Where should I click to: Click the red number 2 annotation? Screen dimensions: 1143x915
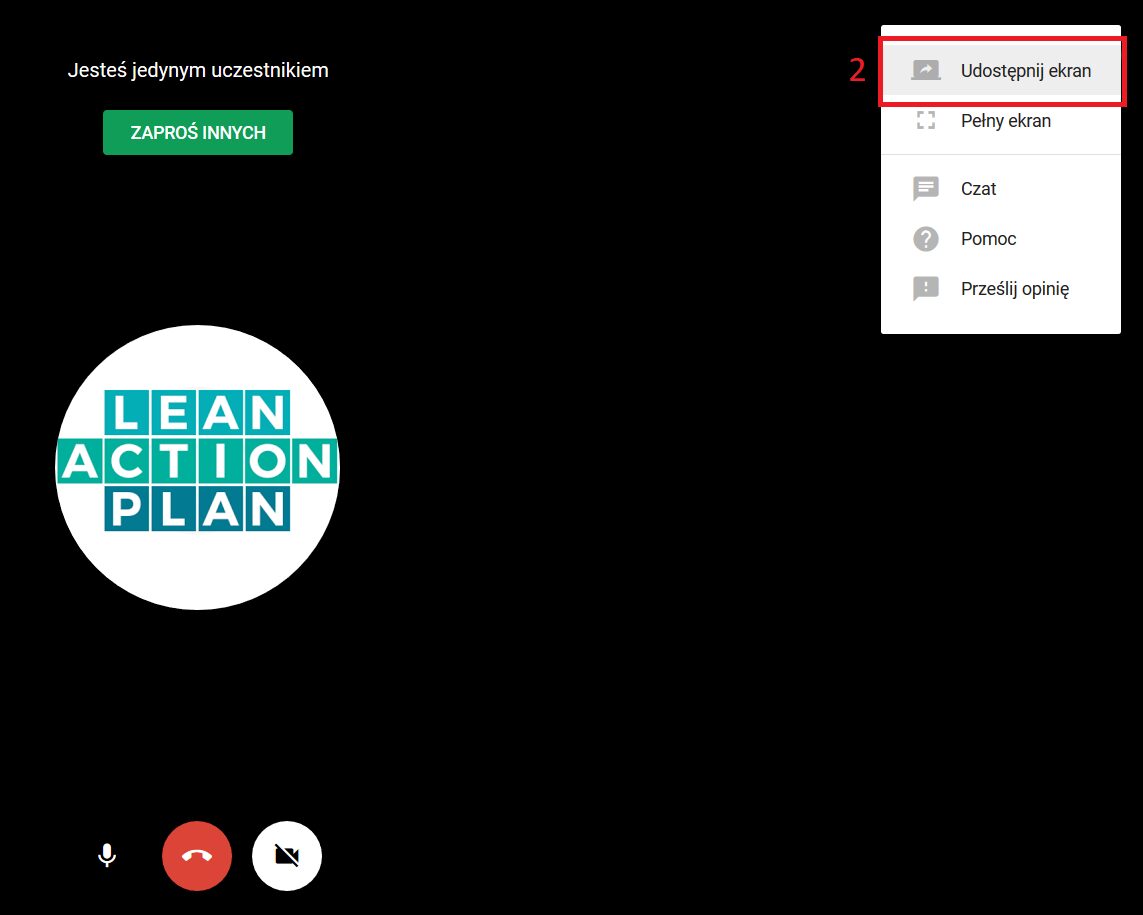857,71
